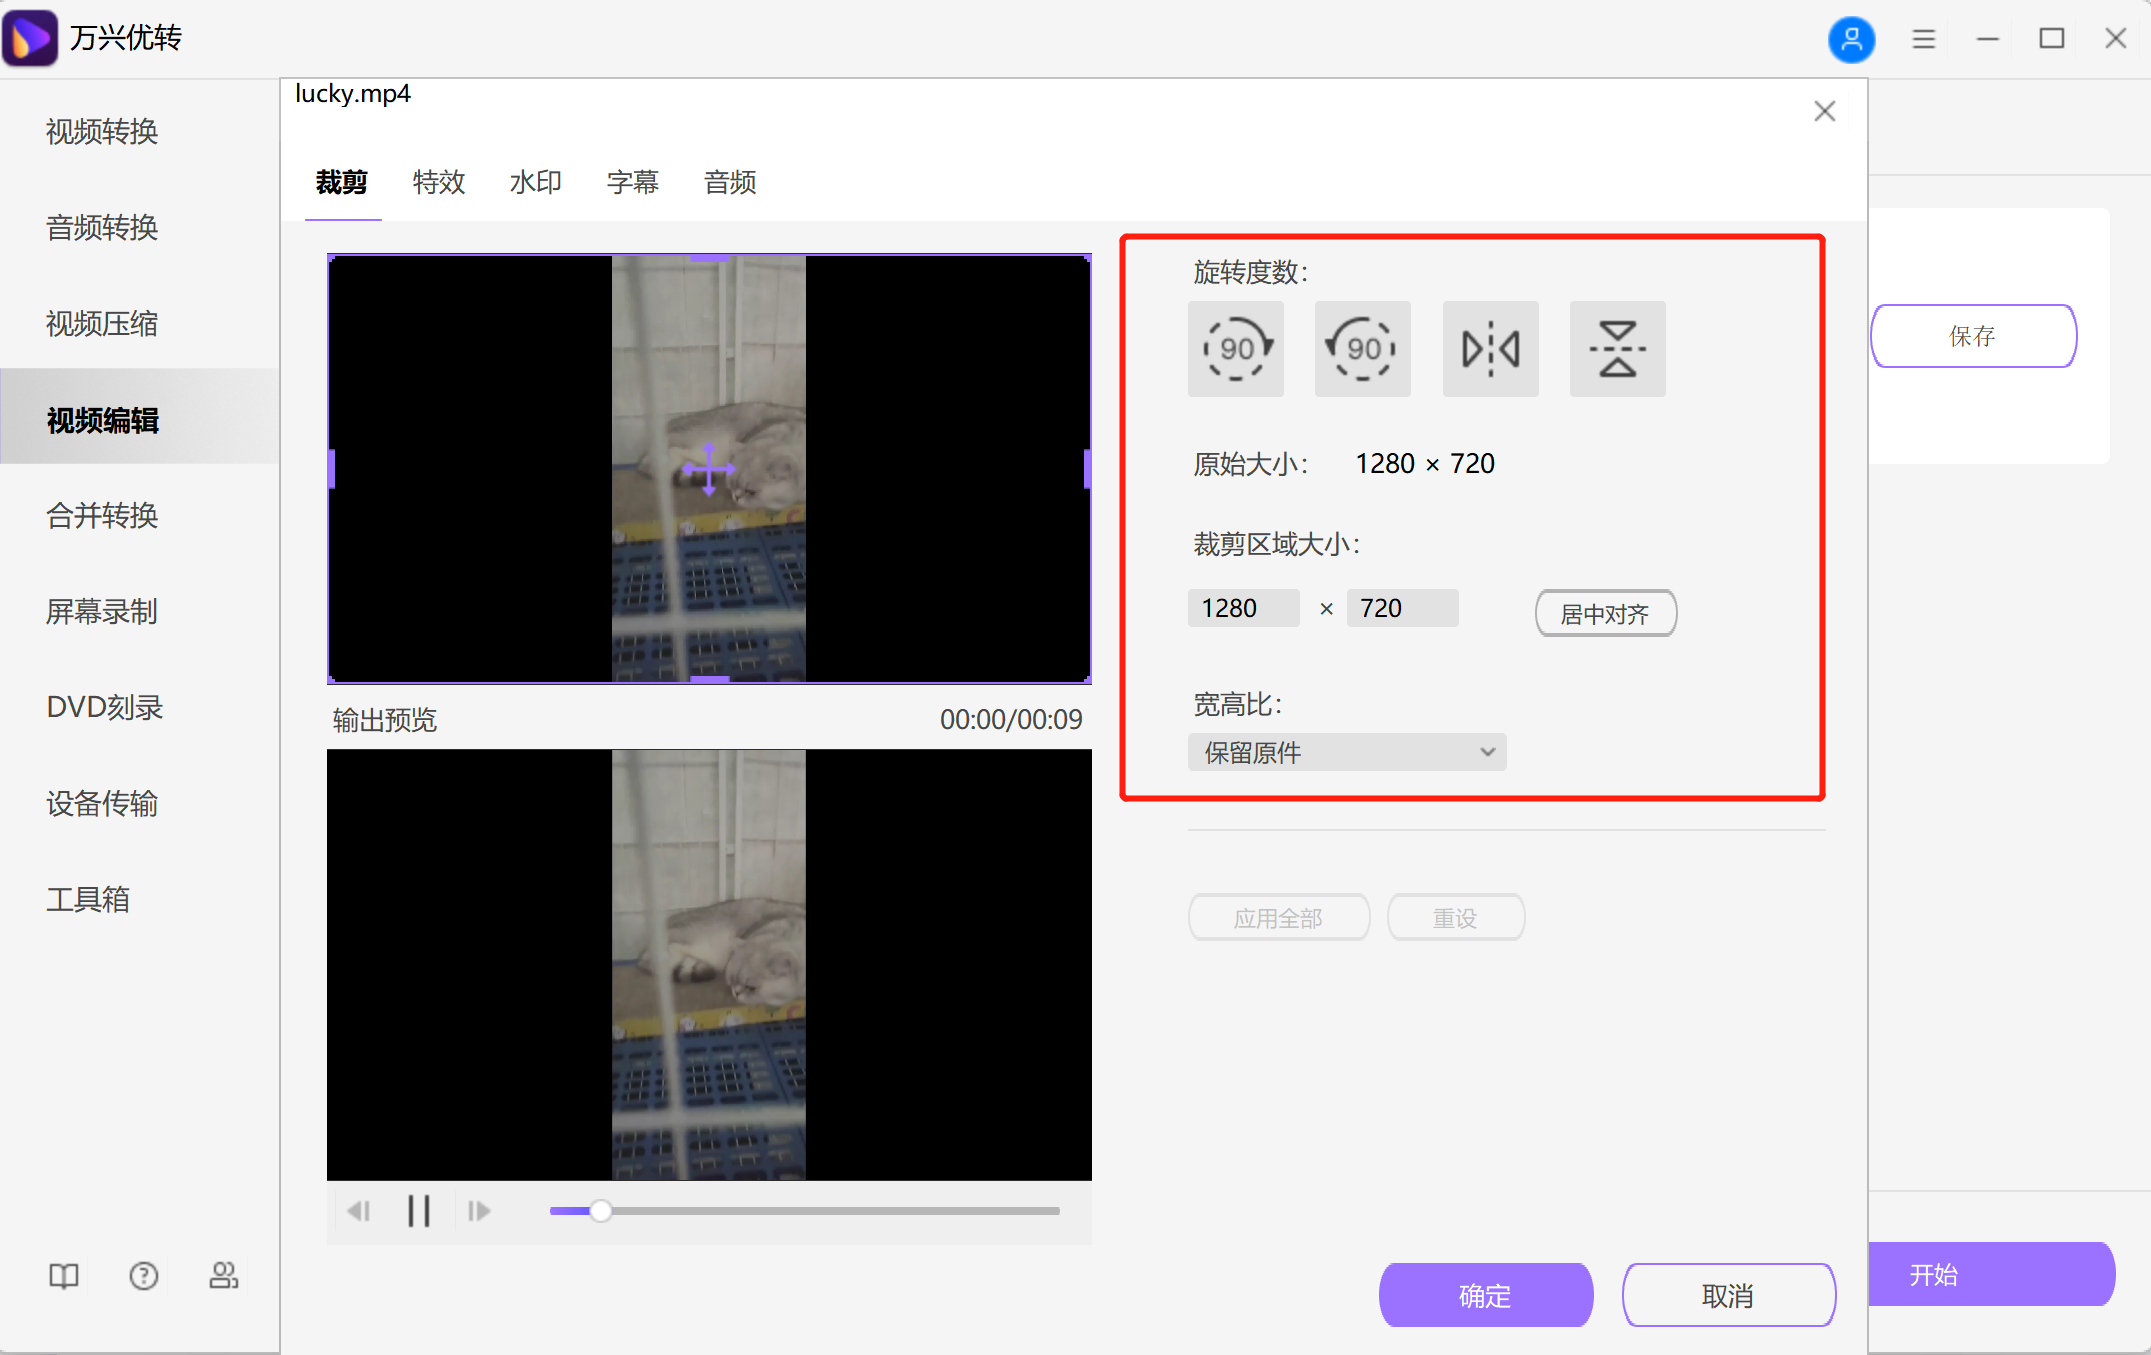Rotate the video 90 degrees clockwise

point(1235,349)
